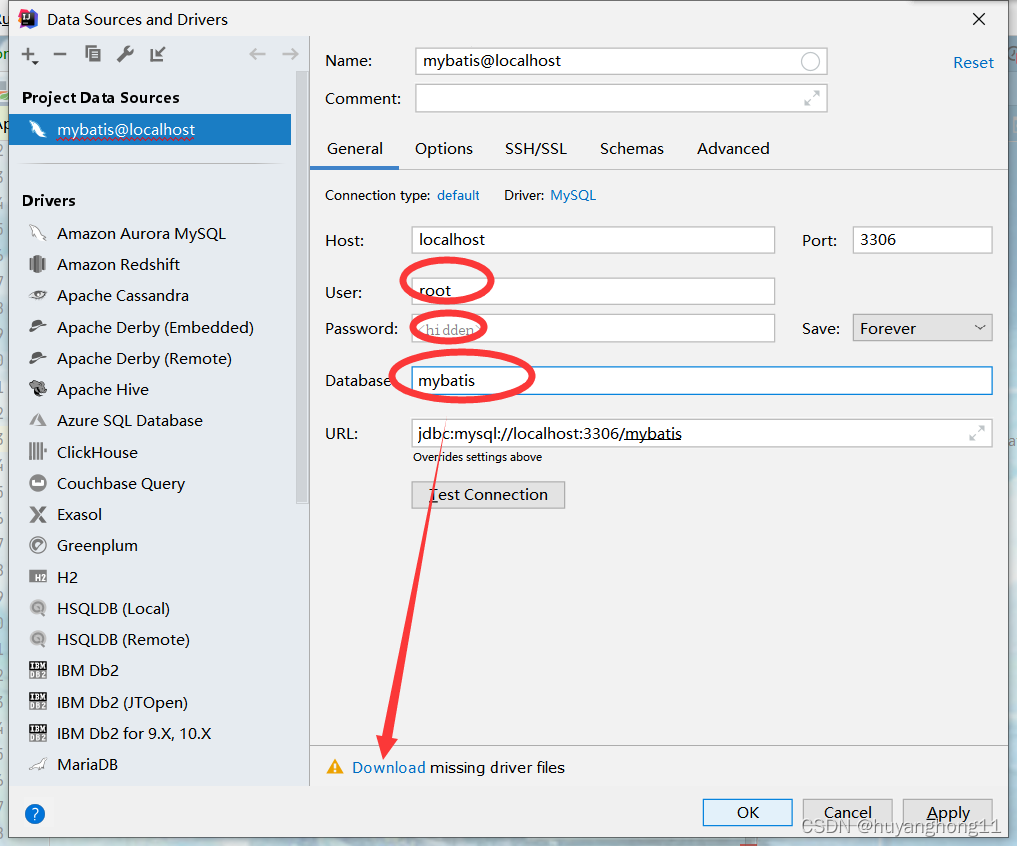Screen dimensions: 1017x846
Task: Click the help question mark icon
Action: pyautogui.click(x=35, y=814)
